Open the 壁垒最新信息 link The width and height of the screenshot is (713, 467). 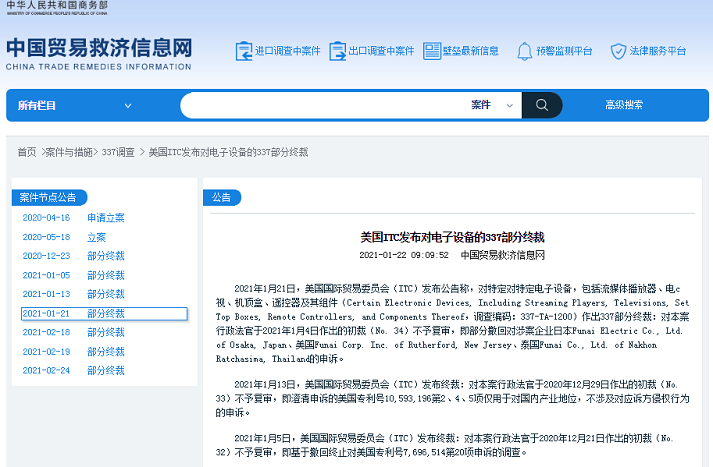pyautogui.click(x=471, y=51)
